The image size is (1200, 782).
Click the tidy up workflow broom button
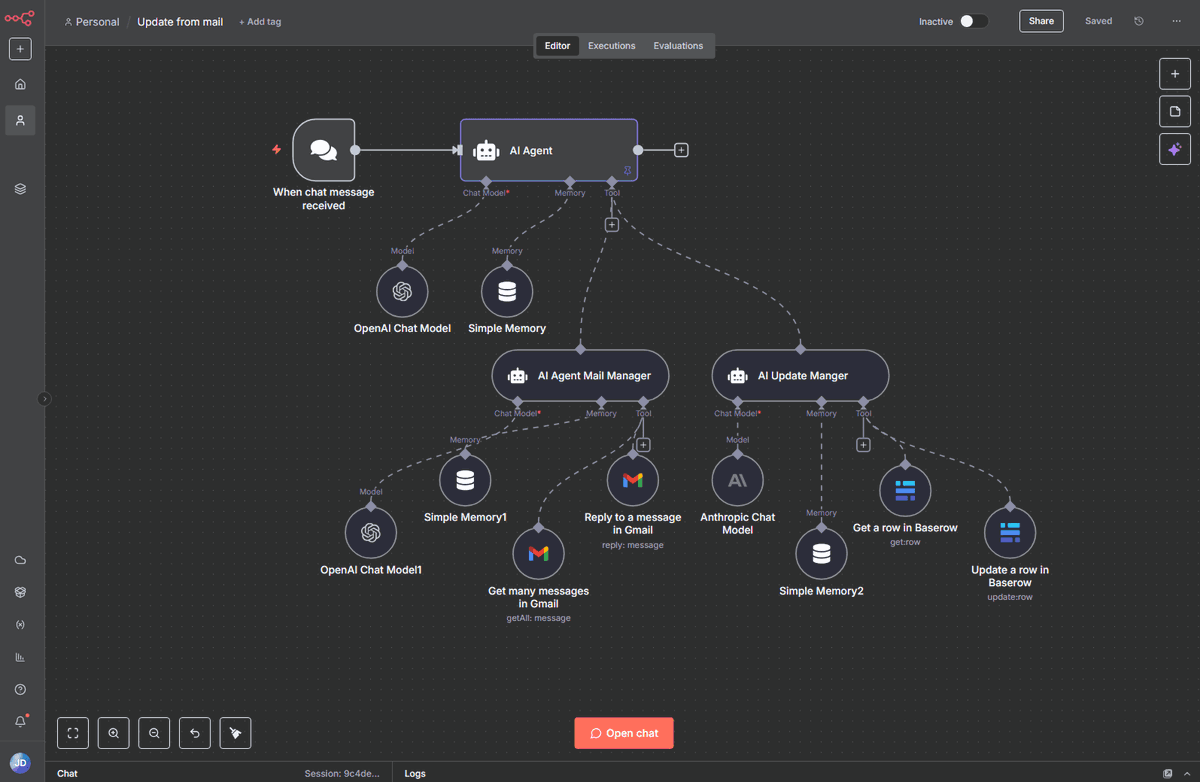click(x=235, y=733)
